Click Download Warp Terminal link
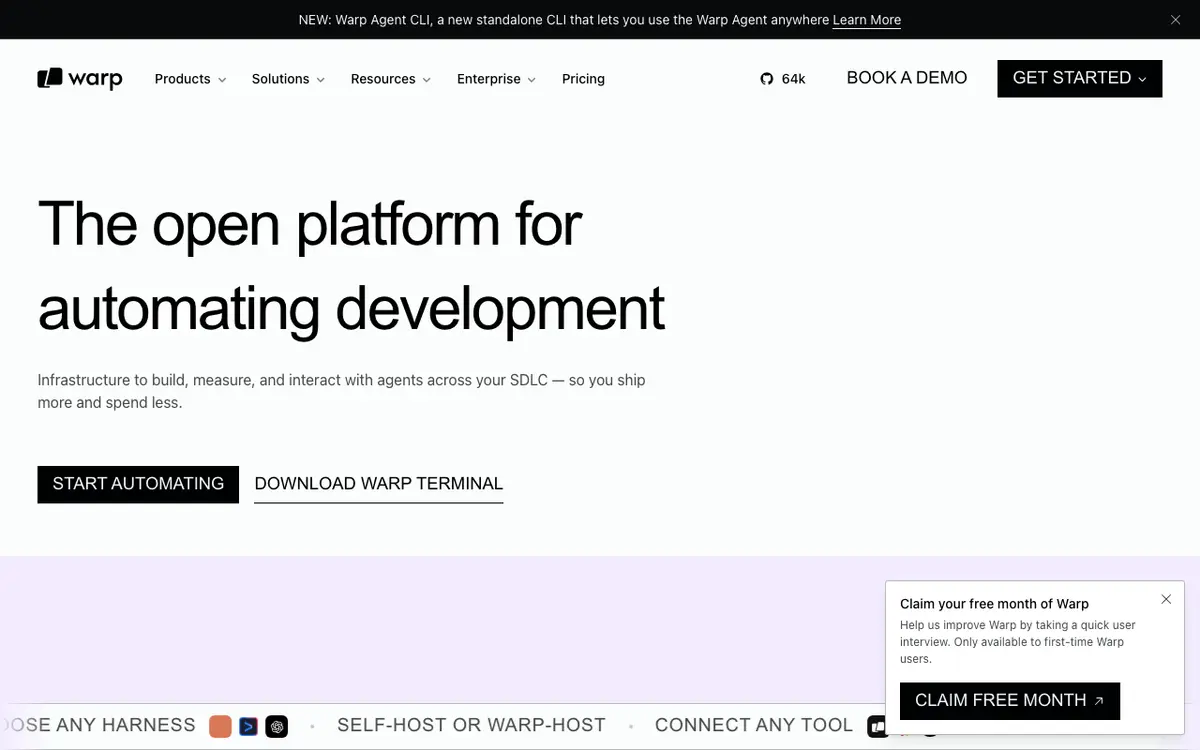The height and width of the screenshot is (750, 1200). click(378, 484)
